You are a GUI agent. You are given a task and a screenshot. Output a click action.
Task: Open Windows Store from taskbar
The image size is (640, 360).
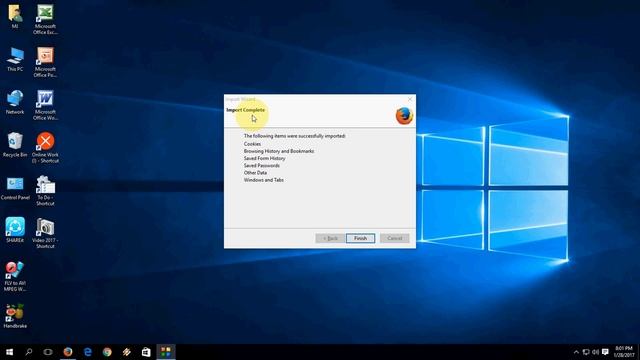tap(146, 352)
